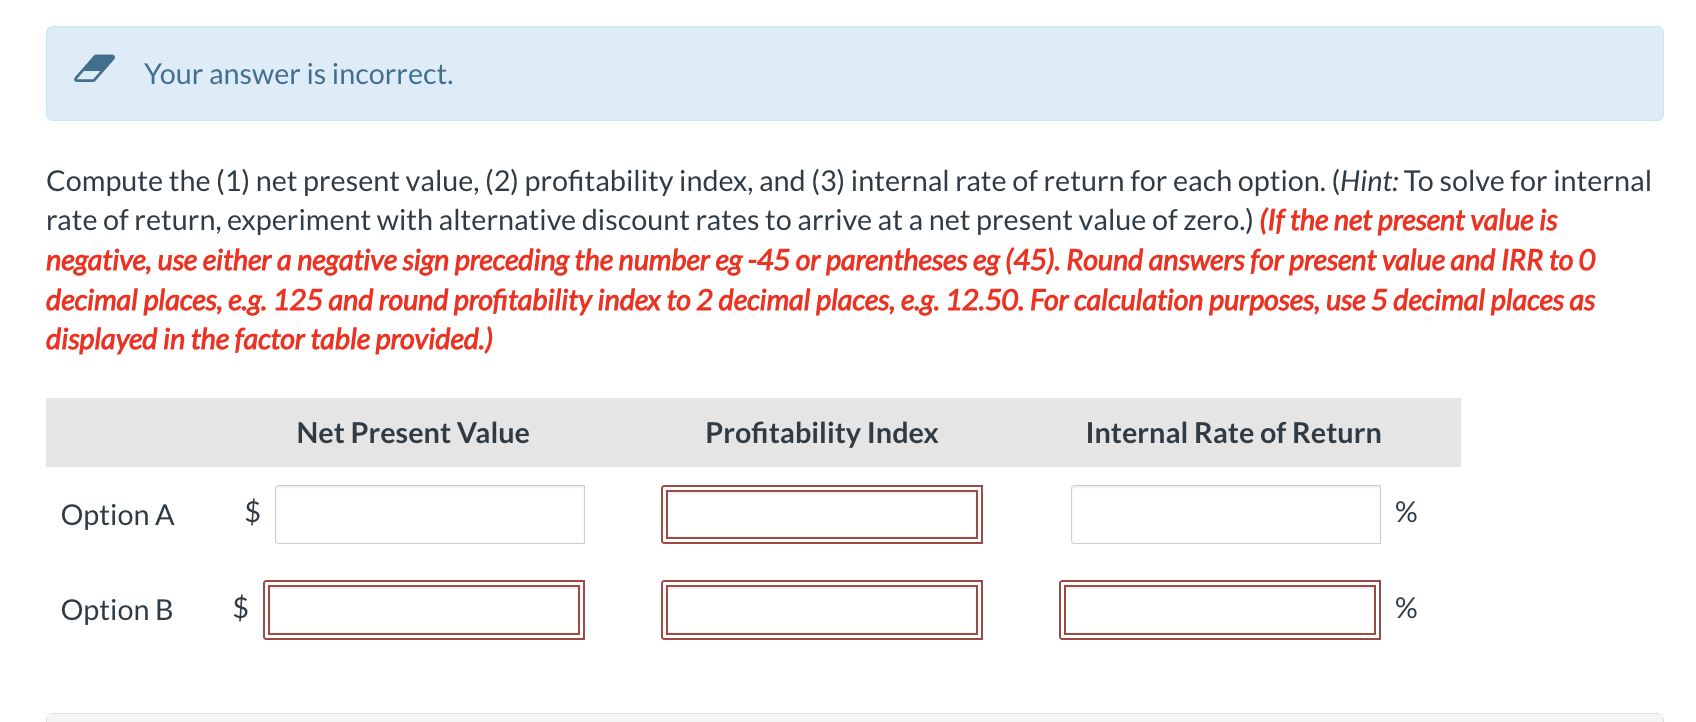
Task: Click Option B's Net Present Value input field
Action: click(x=424, y=609)
